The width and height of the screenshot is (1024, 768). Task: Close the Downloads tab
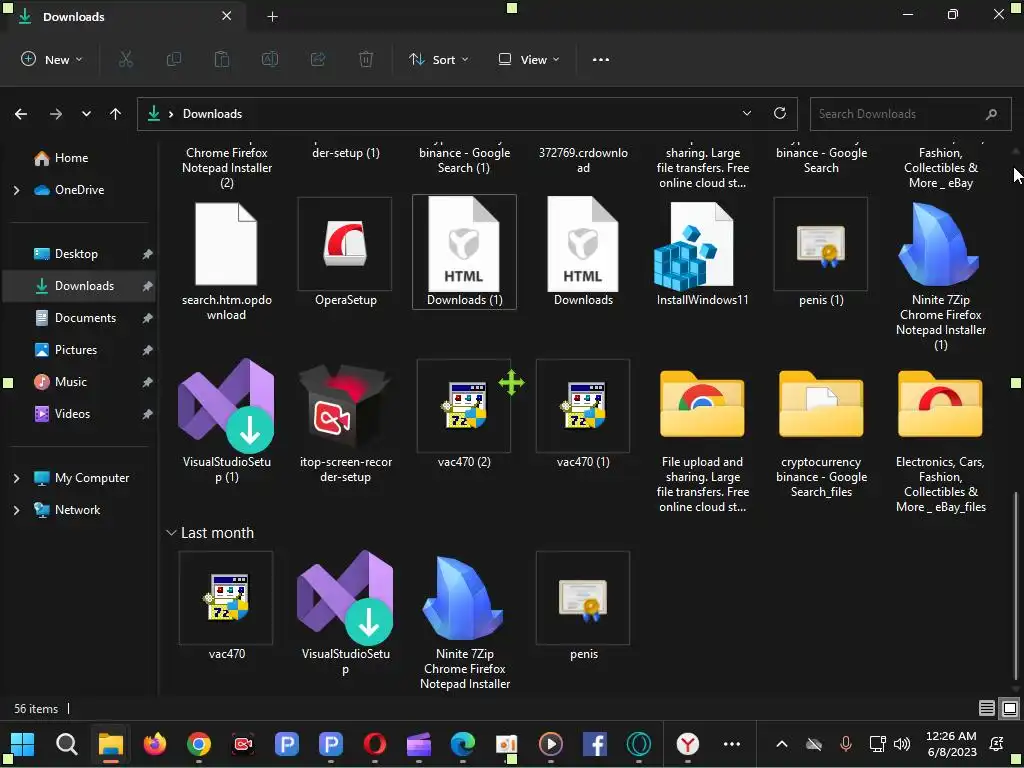(x=226, y=16)
